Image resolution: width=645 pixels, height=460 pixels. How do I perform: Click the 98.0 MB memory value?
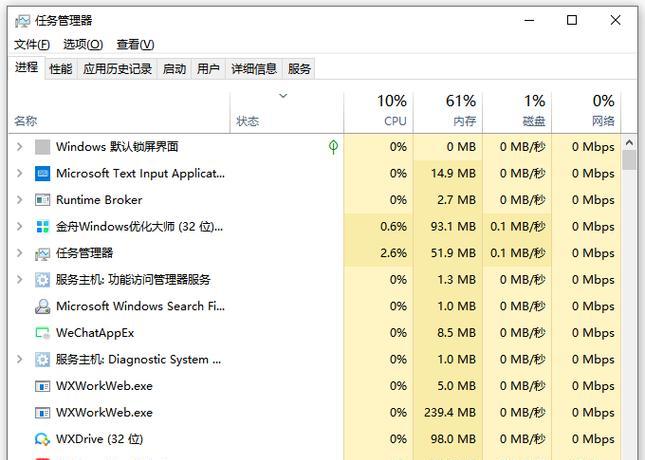pos(453,439)
